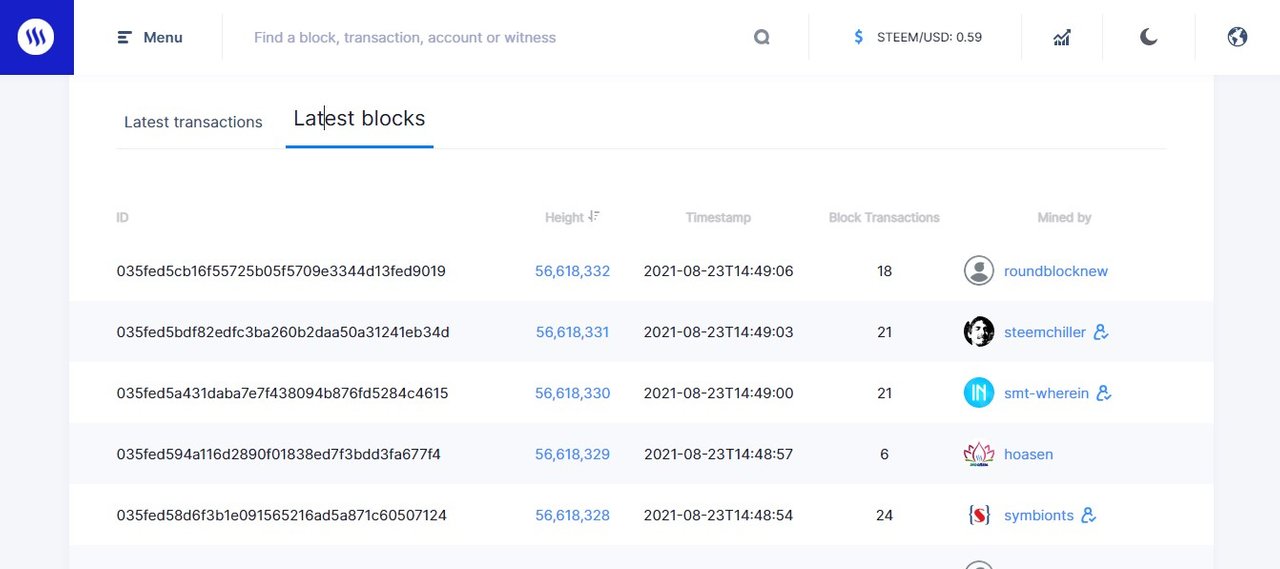Click the STEEM/USD dollar icon

(x=858, y=37)
